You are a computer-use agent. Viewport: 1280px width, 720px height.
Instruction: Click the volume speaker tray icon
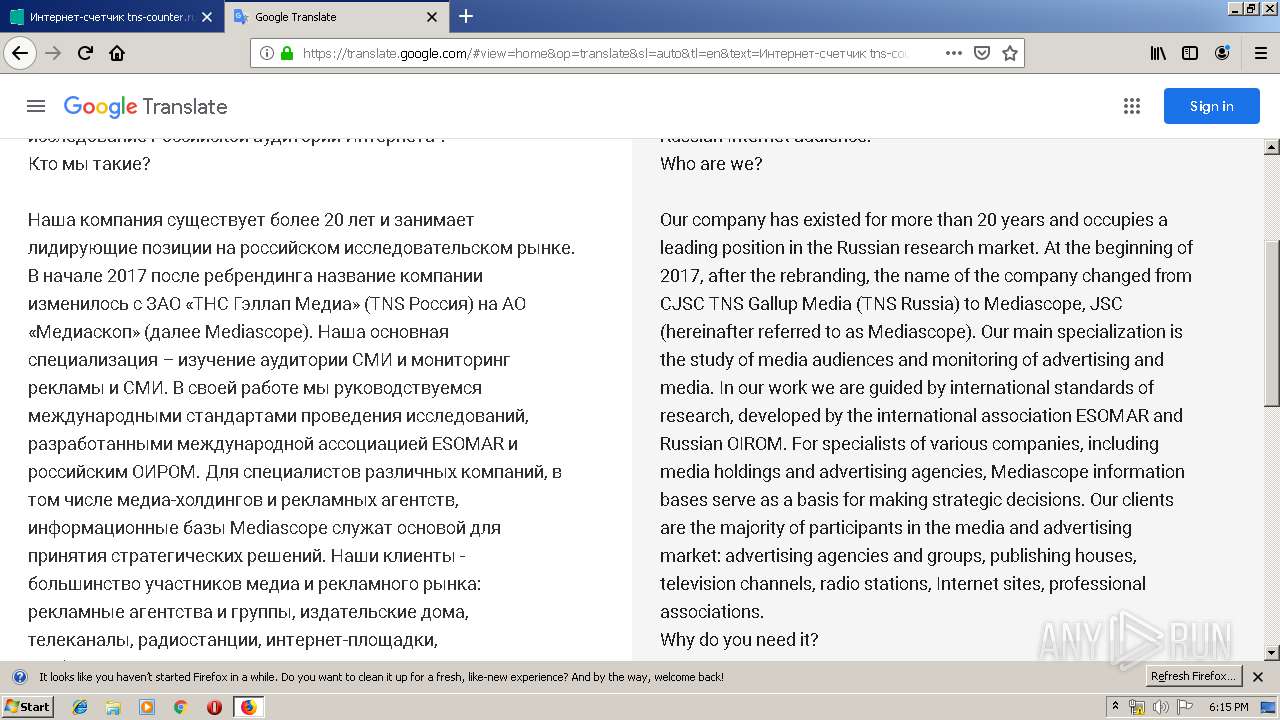pos(1160,707)
